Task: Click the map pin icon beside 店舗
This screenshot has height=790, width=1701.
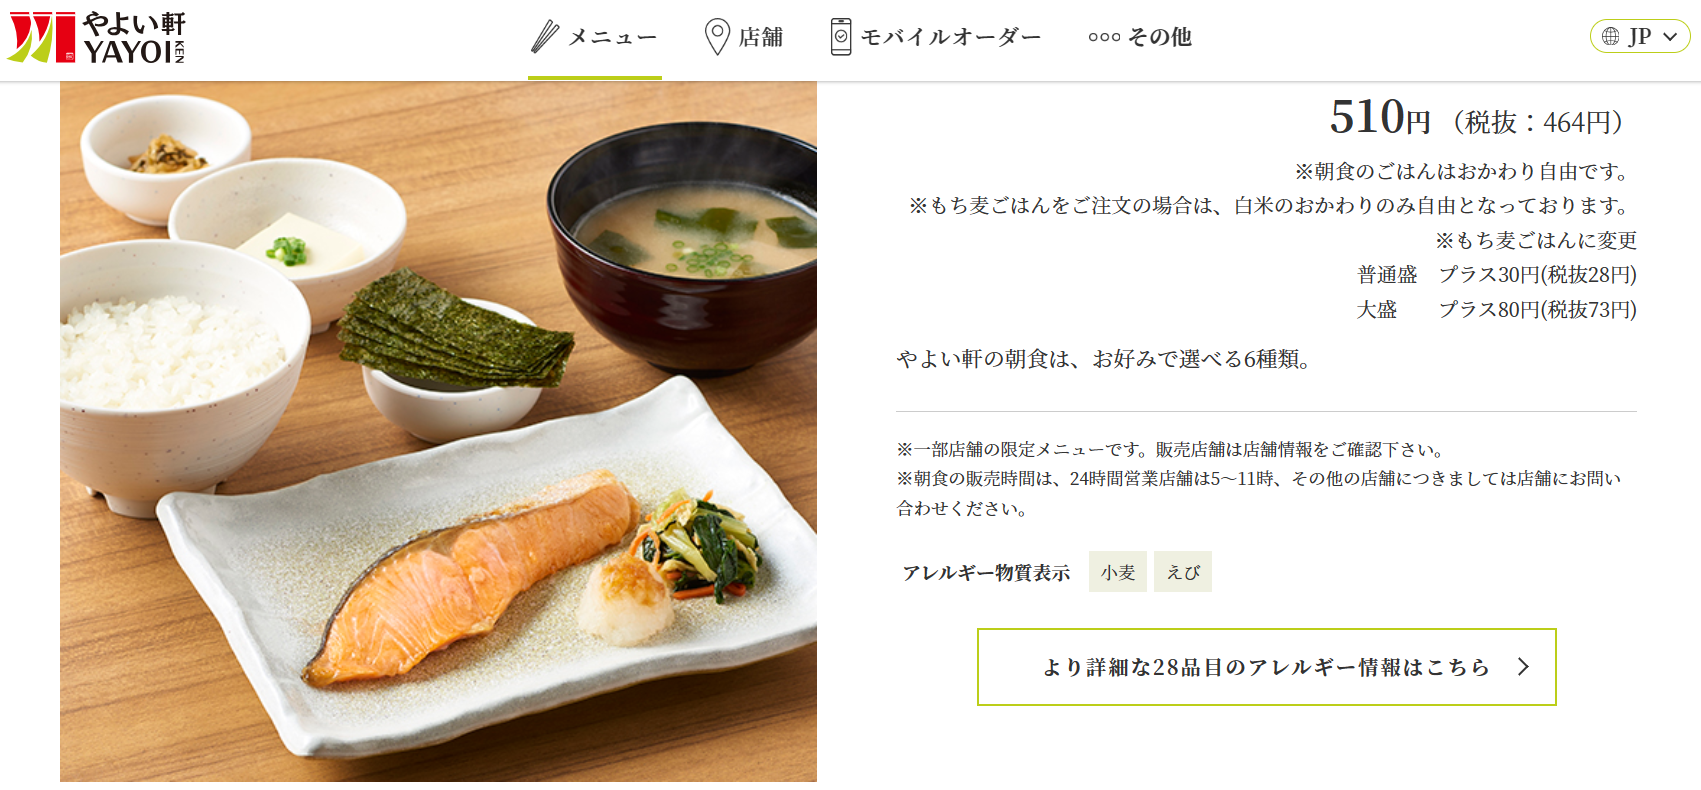Action: 717,37
